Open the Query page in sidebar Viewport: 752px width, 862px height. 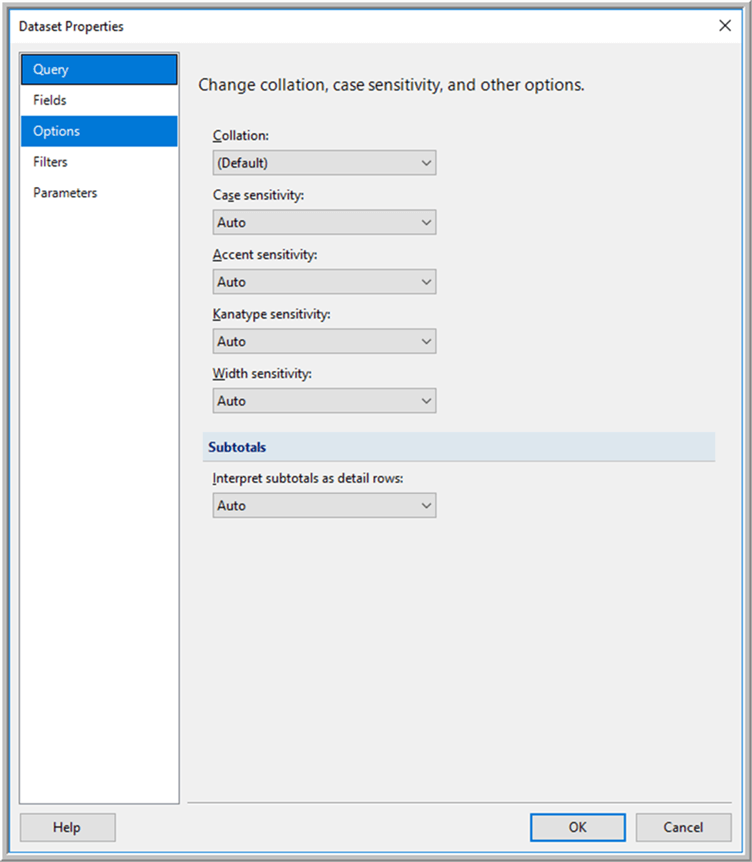coord(99,69)
